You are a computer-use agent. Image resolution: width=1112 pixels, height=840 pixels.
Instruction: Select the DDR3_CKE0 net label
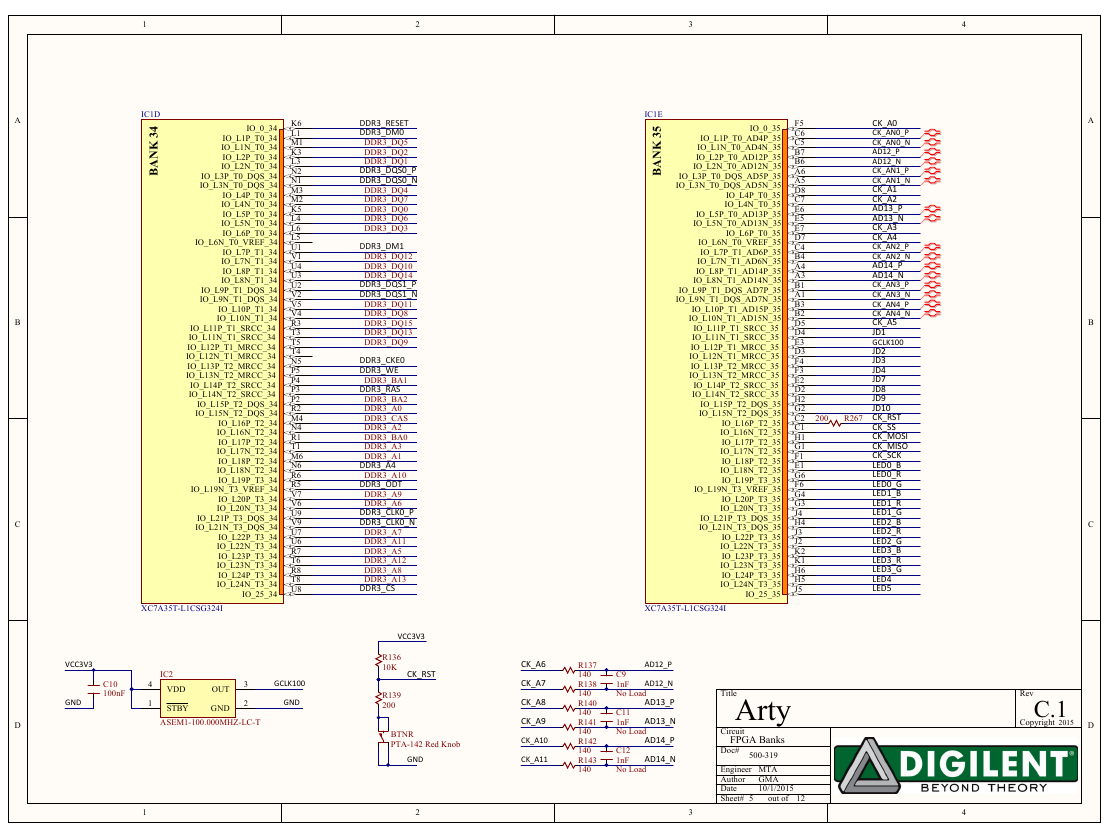[382, 360]
